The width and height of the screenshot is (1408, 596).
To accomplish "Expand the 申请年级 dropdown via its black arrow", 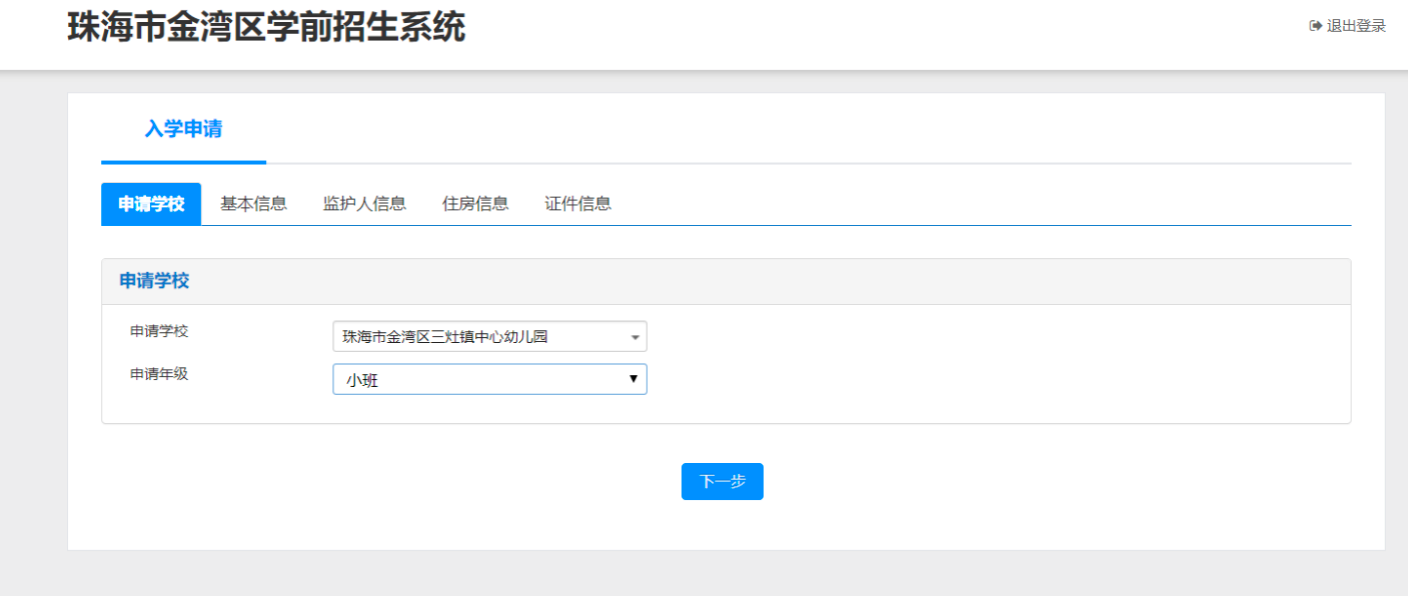I will point(633,379).
